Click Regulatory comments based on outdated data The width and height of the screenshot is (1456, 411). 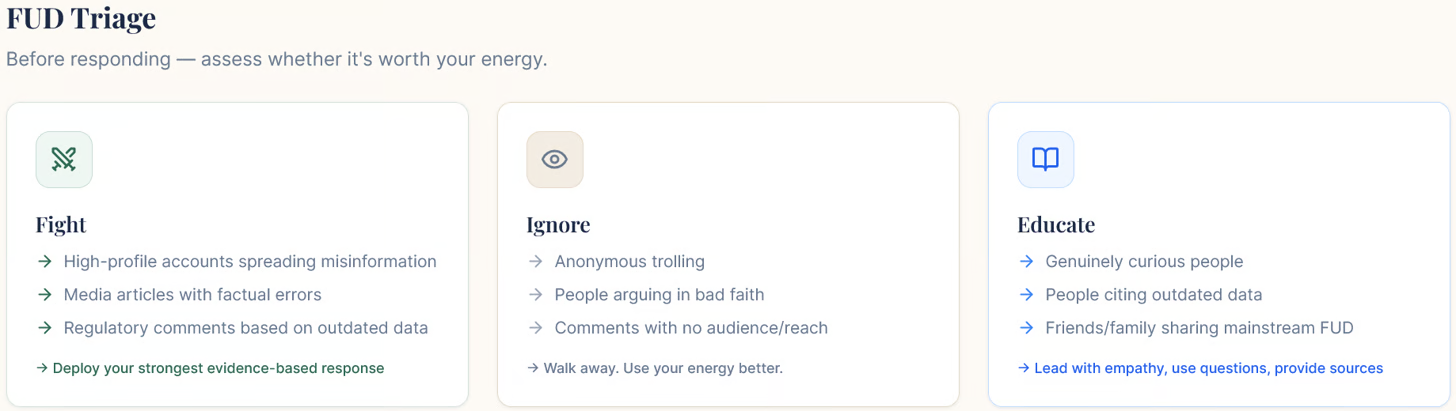point(246,328)
